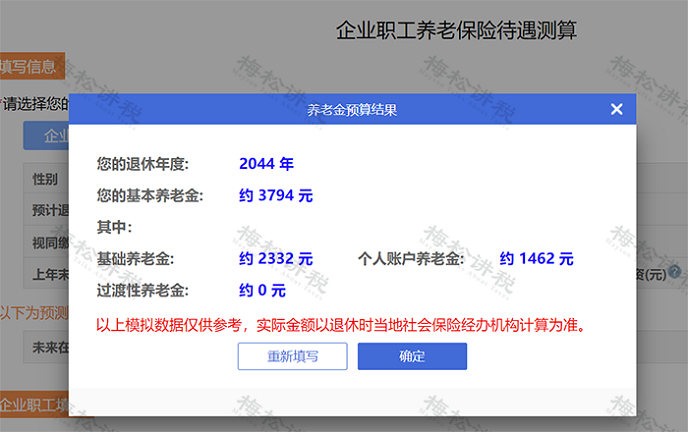Screen dimensions: 688x432
Task: Click the 个人账户养老金 label
Action: 411,259
